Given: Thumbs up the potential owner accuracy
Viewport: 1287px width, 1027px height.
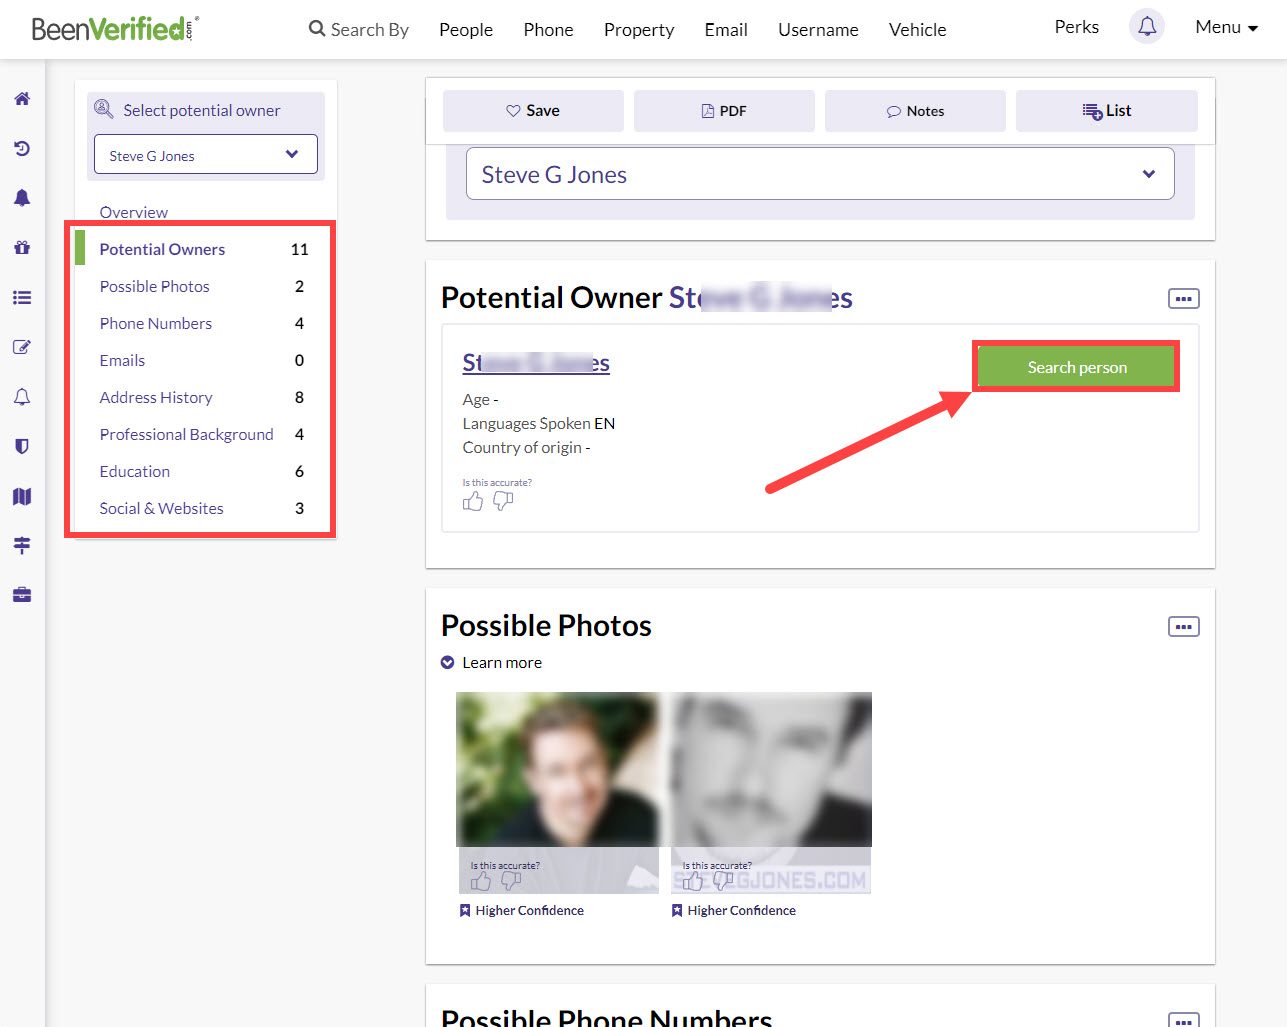Looking at the screenshot, I should click(473, 501).
